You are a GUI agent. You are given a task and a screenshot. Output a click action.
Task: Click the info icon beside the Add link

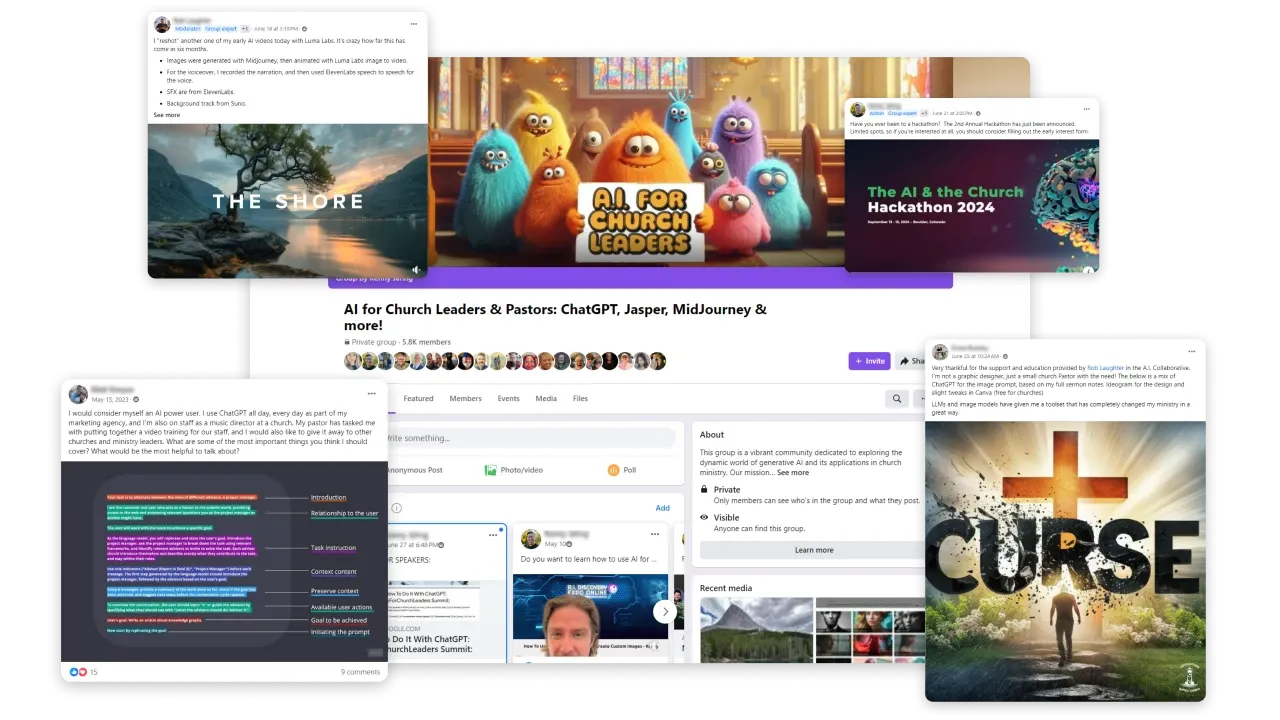tap(397, 508)
